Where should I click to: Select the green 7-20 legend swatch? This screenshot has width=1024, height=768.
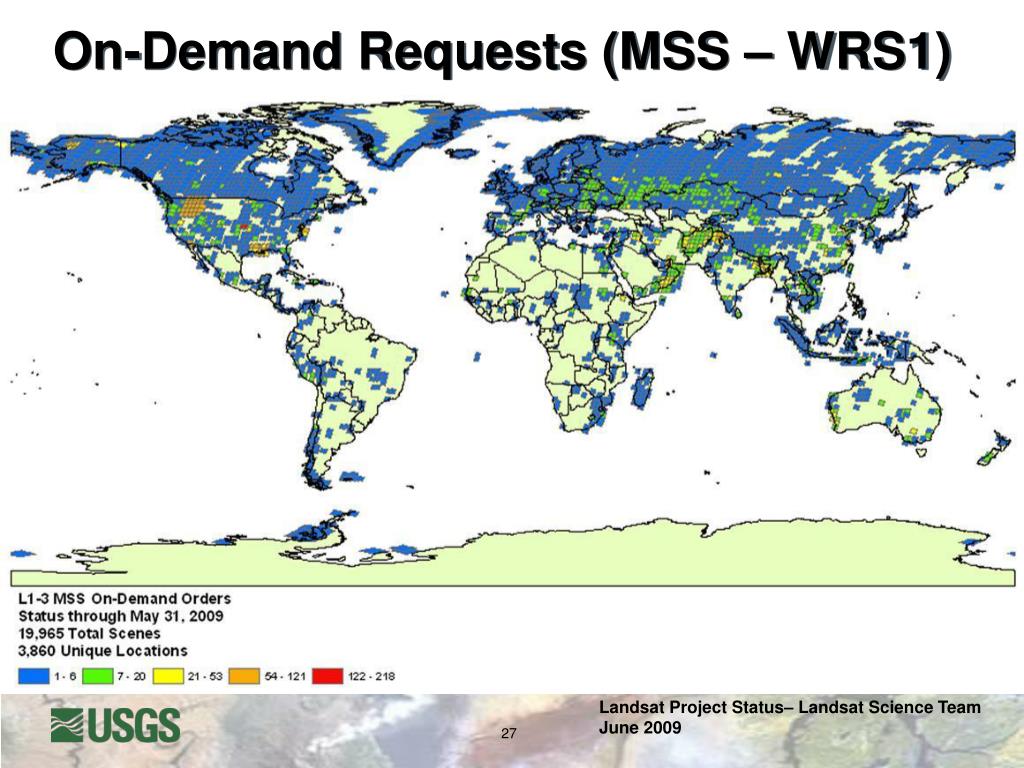pyautogui.click(x=97, y=676)
